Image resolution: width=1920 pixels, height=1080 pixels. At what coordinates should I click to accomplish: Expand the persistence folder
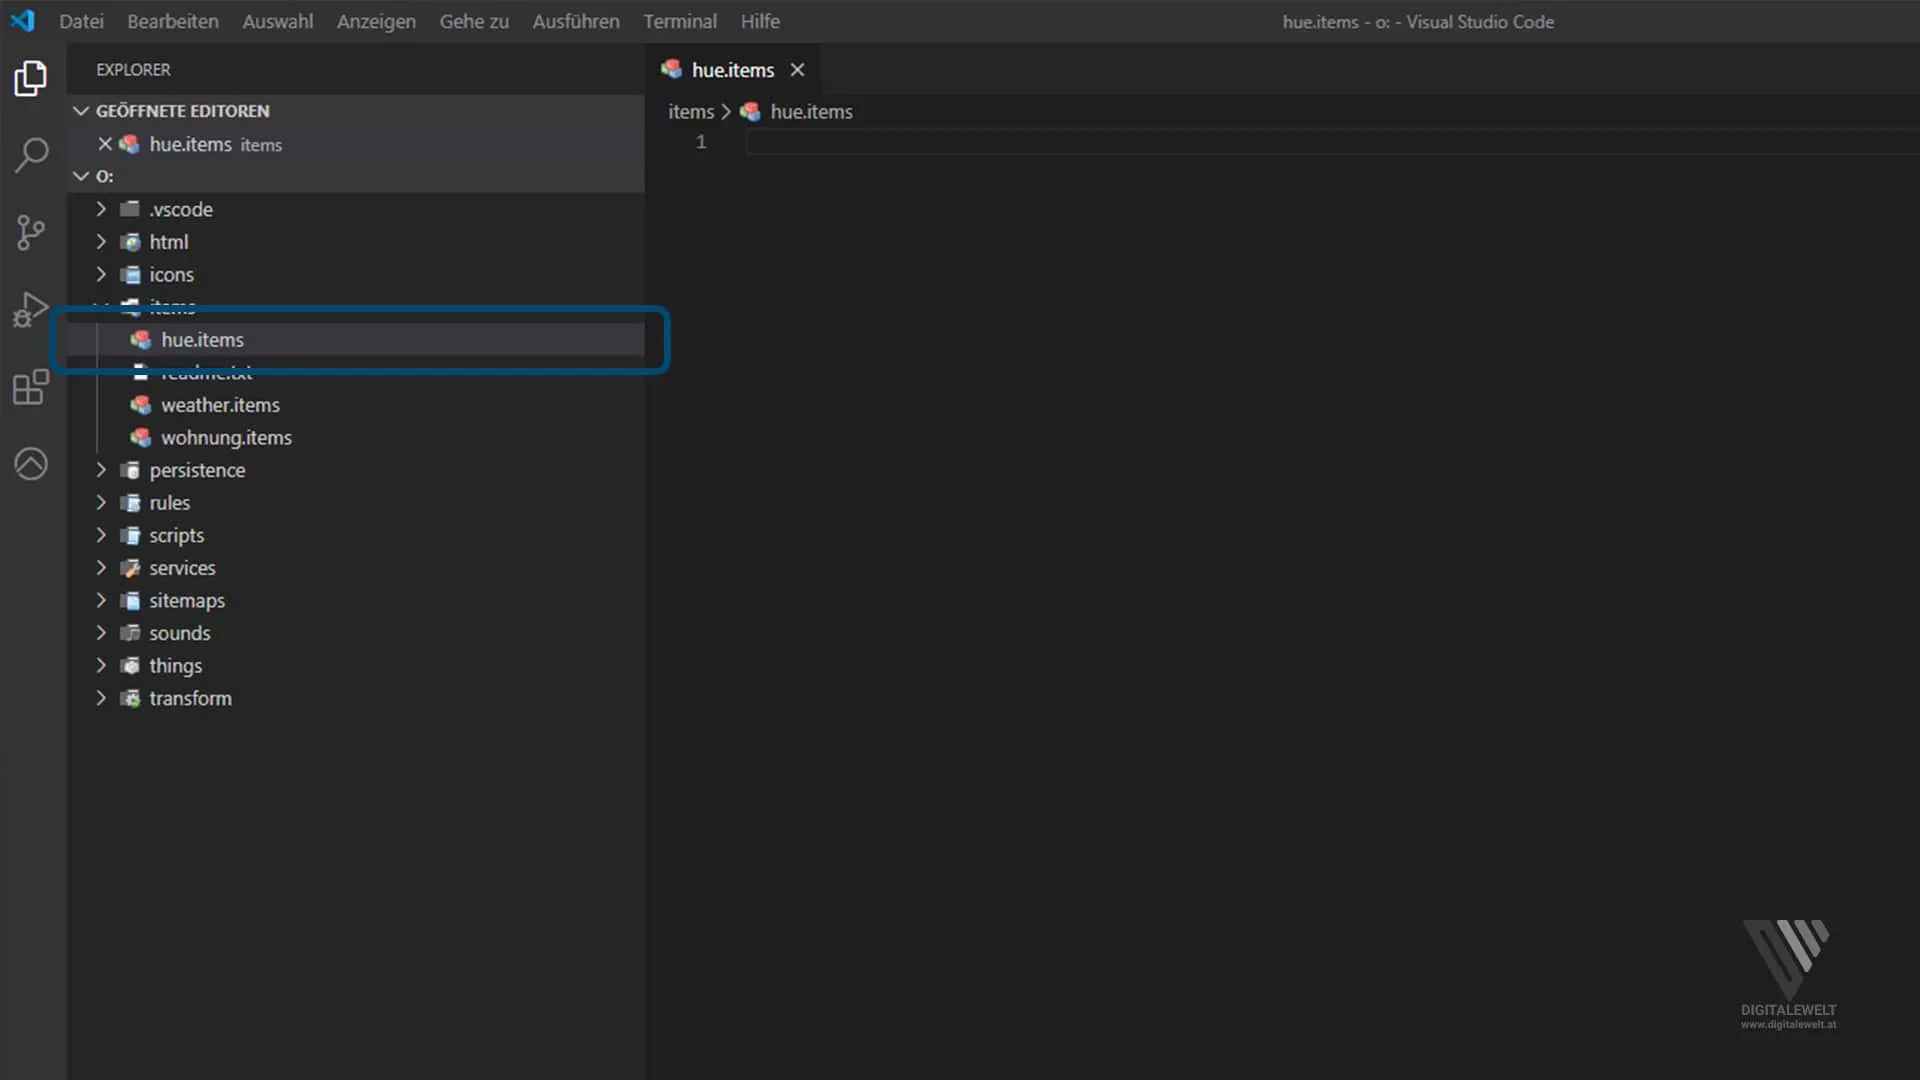pos(101,470)
